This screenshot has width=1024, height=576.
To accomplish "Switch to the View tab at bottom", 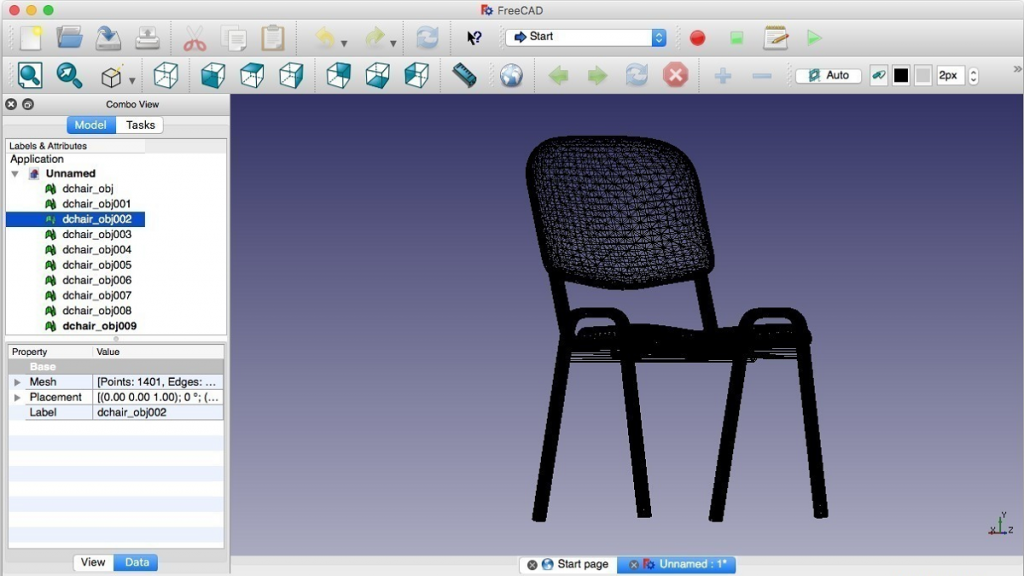I will pyautogui.click(x=92, y=562).
